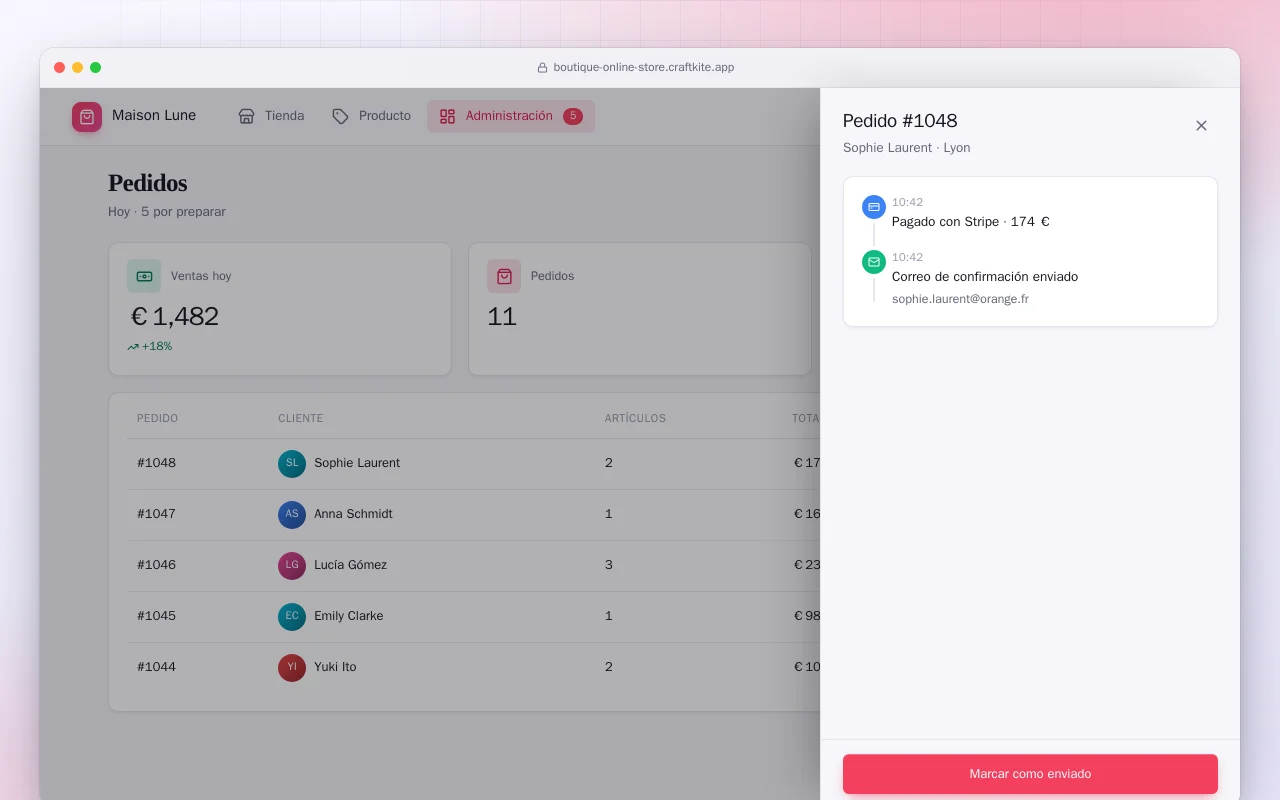Click the blue Stripe payment card icon

[874, 207]
